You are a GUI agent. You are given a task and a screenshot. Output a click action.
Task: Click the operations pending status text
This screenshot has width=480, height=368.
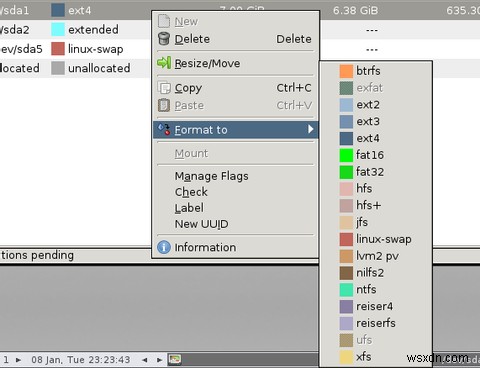(37, 255)
